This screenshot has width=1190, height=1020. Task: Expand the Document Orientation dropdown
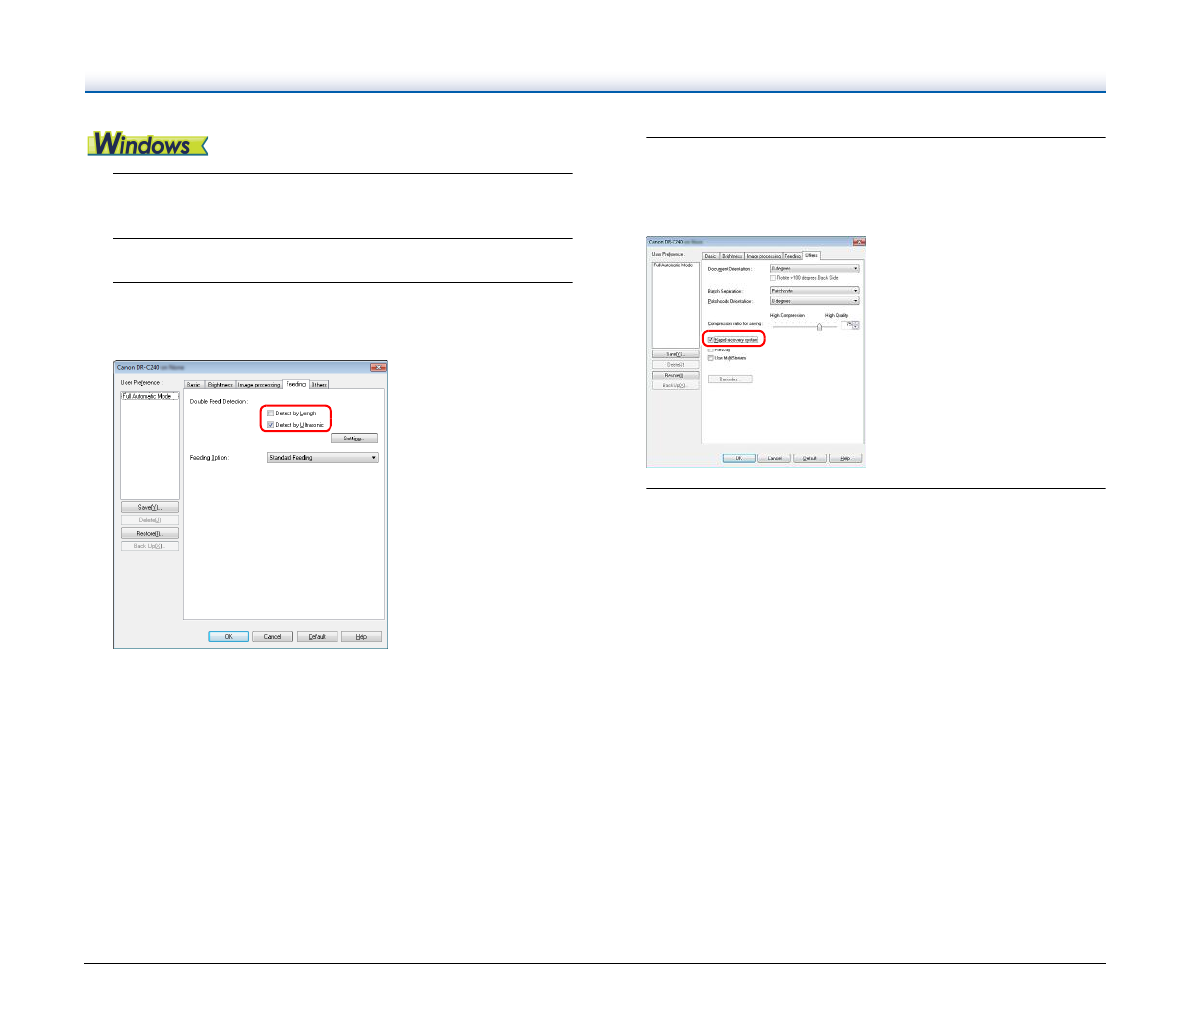click(814, 269)
